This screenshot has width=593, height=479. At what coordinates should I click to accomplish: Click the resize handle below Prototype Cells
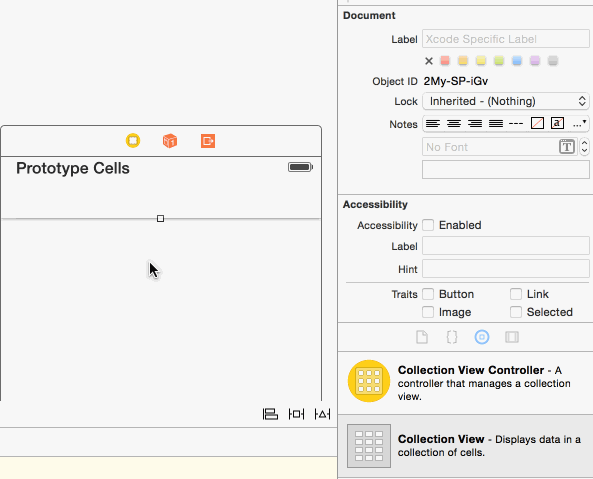[160, 219]
